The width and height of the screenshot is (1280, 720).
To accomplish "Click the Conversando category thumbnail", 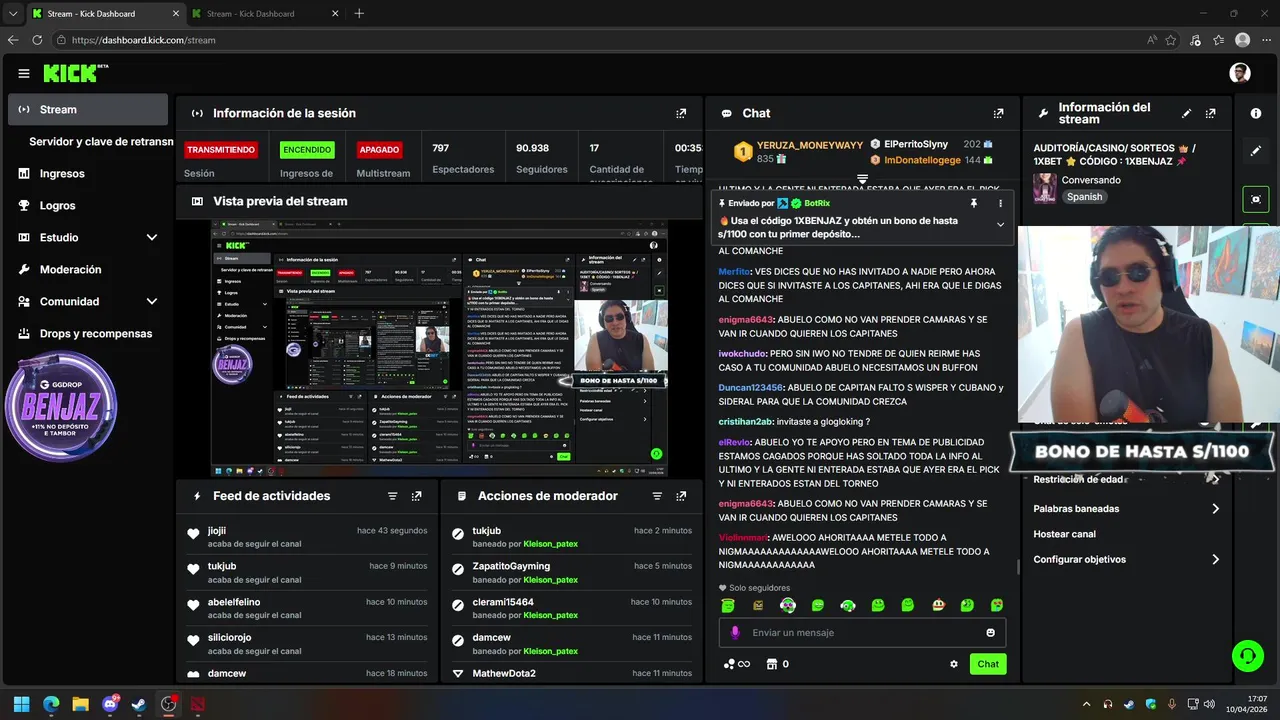I will 1045,188.
